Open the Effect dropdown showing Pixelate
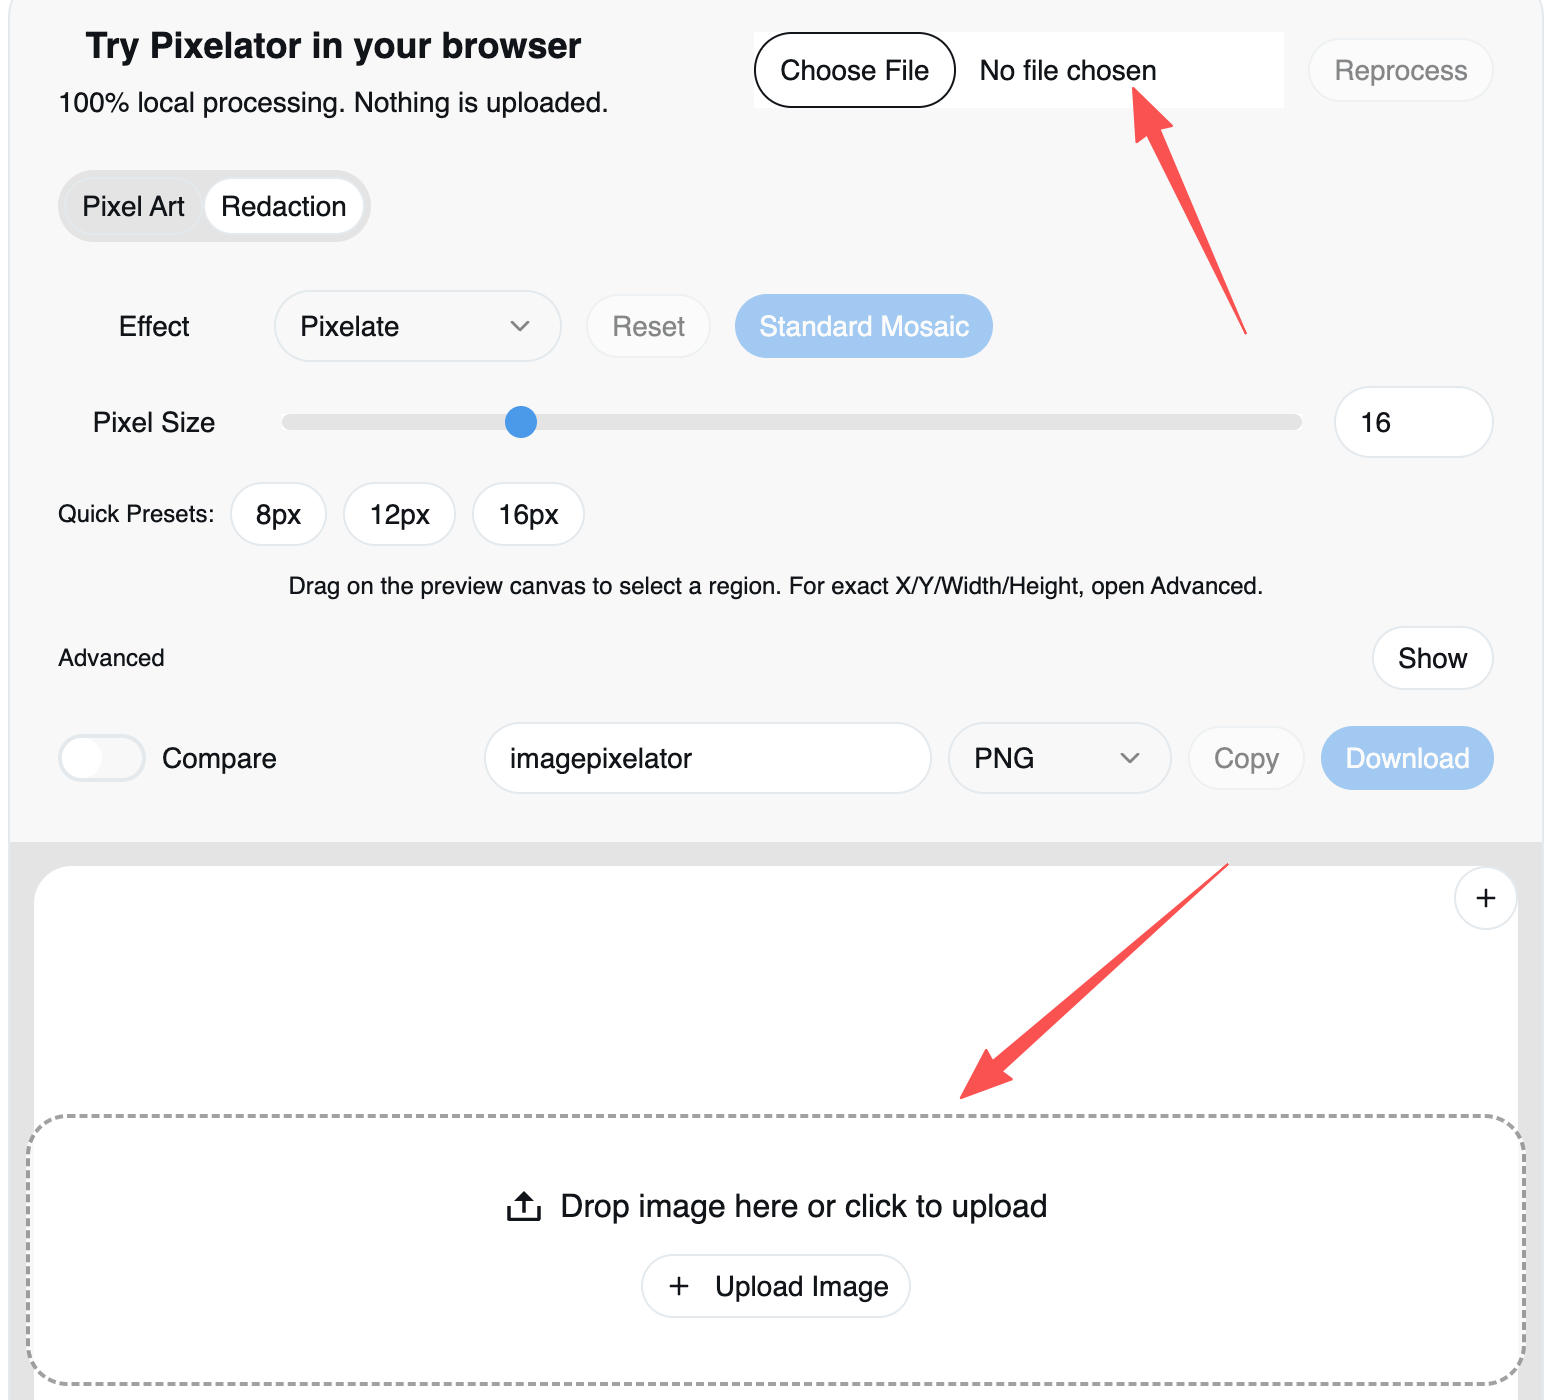The image size is (1554, 1400). pyautogui.click(x=417, y=326)
